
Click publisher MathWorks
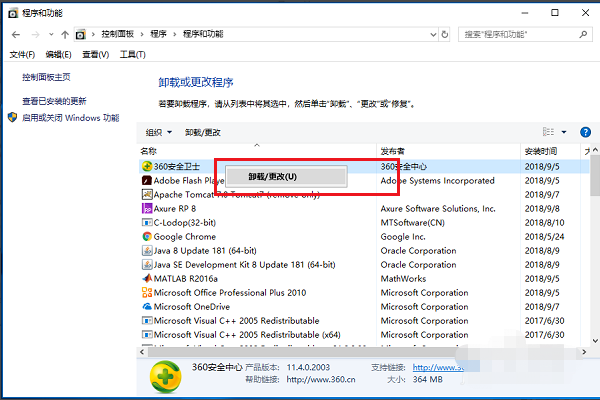[403, 279]
